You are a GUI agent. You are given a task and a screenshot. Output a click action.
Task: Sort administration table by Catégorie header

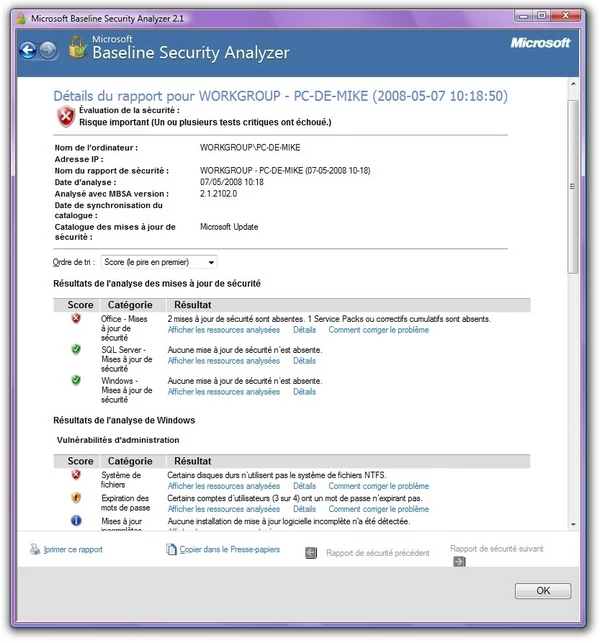(130, 461)
